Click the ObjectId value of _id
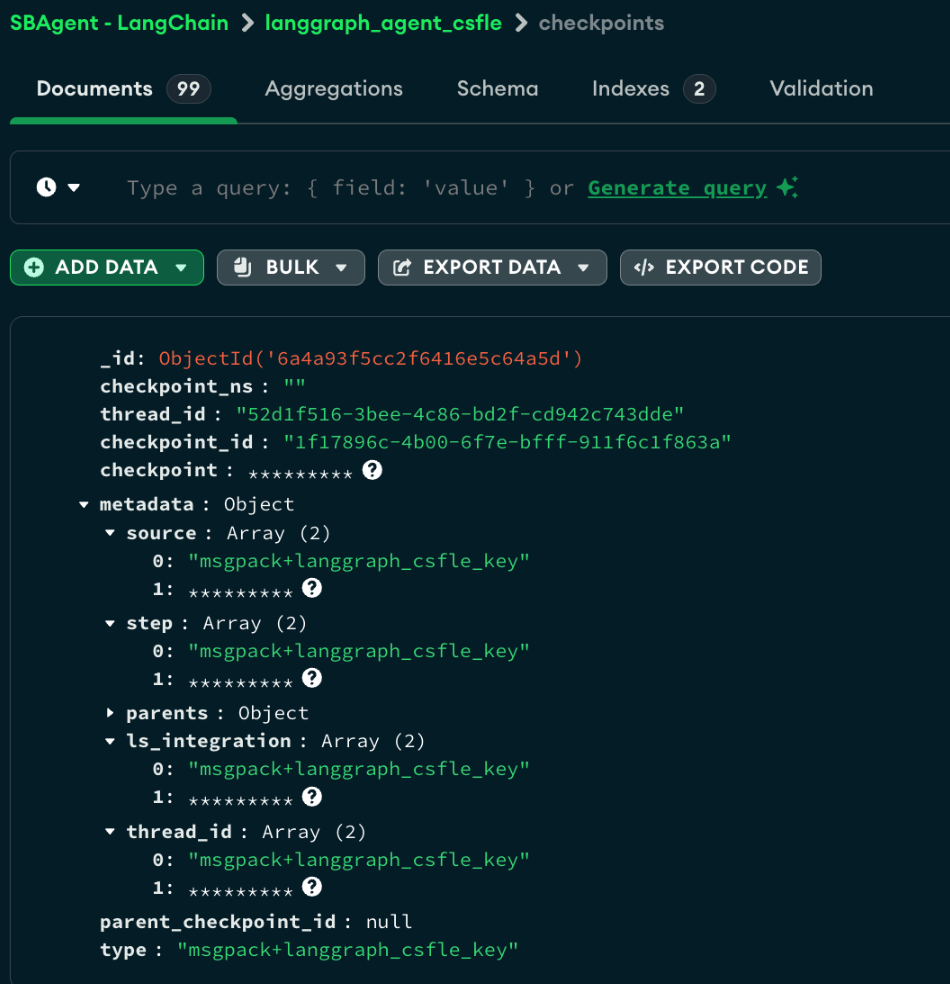950x984 pixels. tap(370, 358)
